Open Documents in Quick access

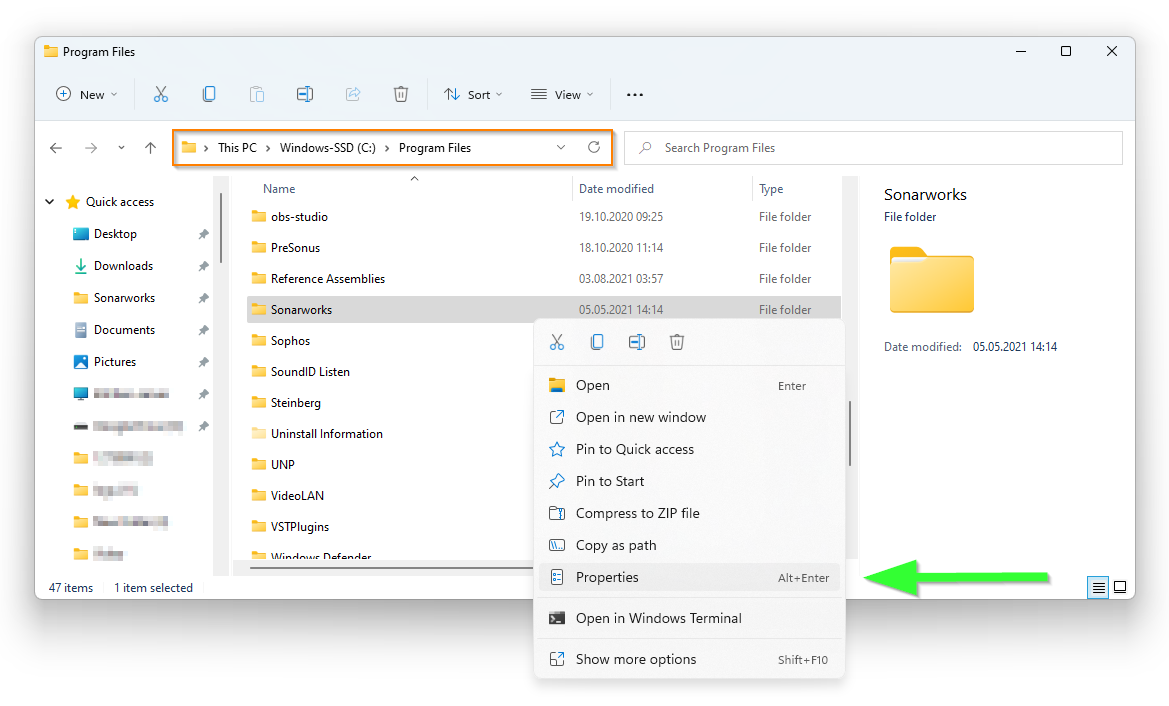click(124, 330)
